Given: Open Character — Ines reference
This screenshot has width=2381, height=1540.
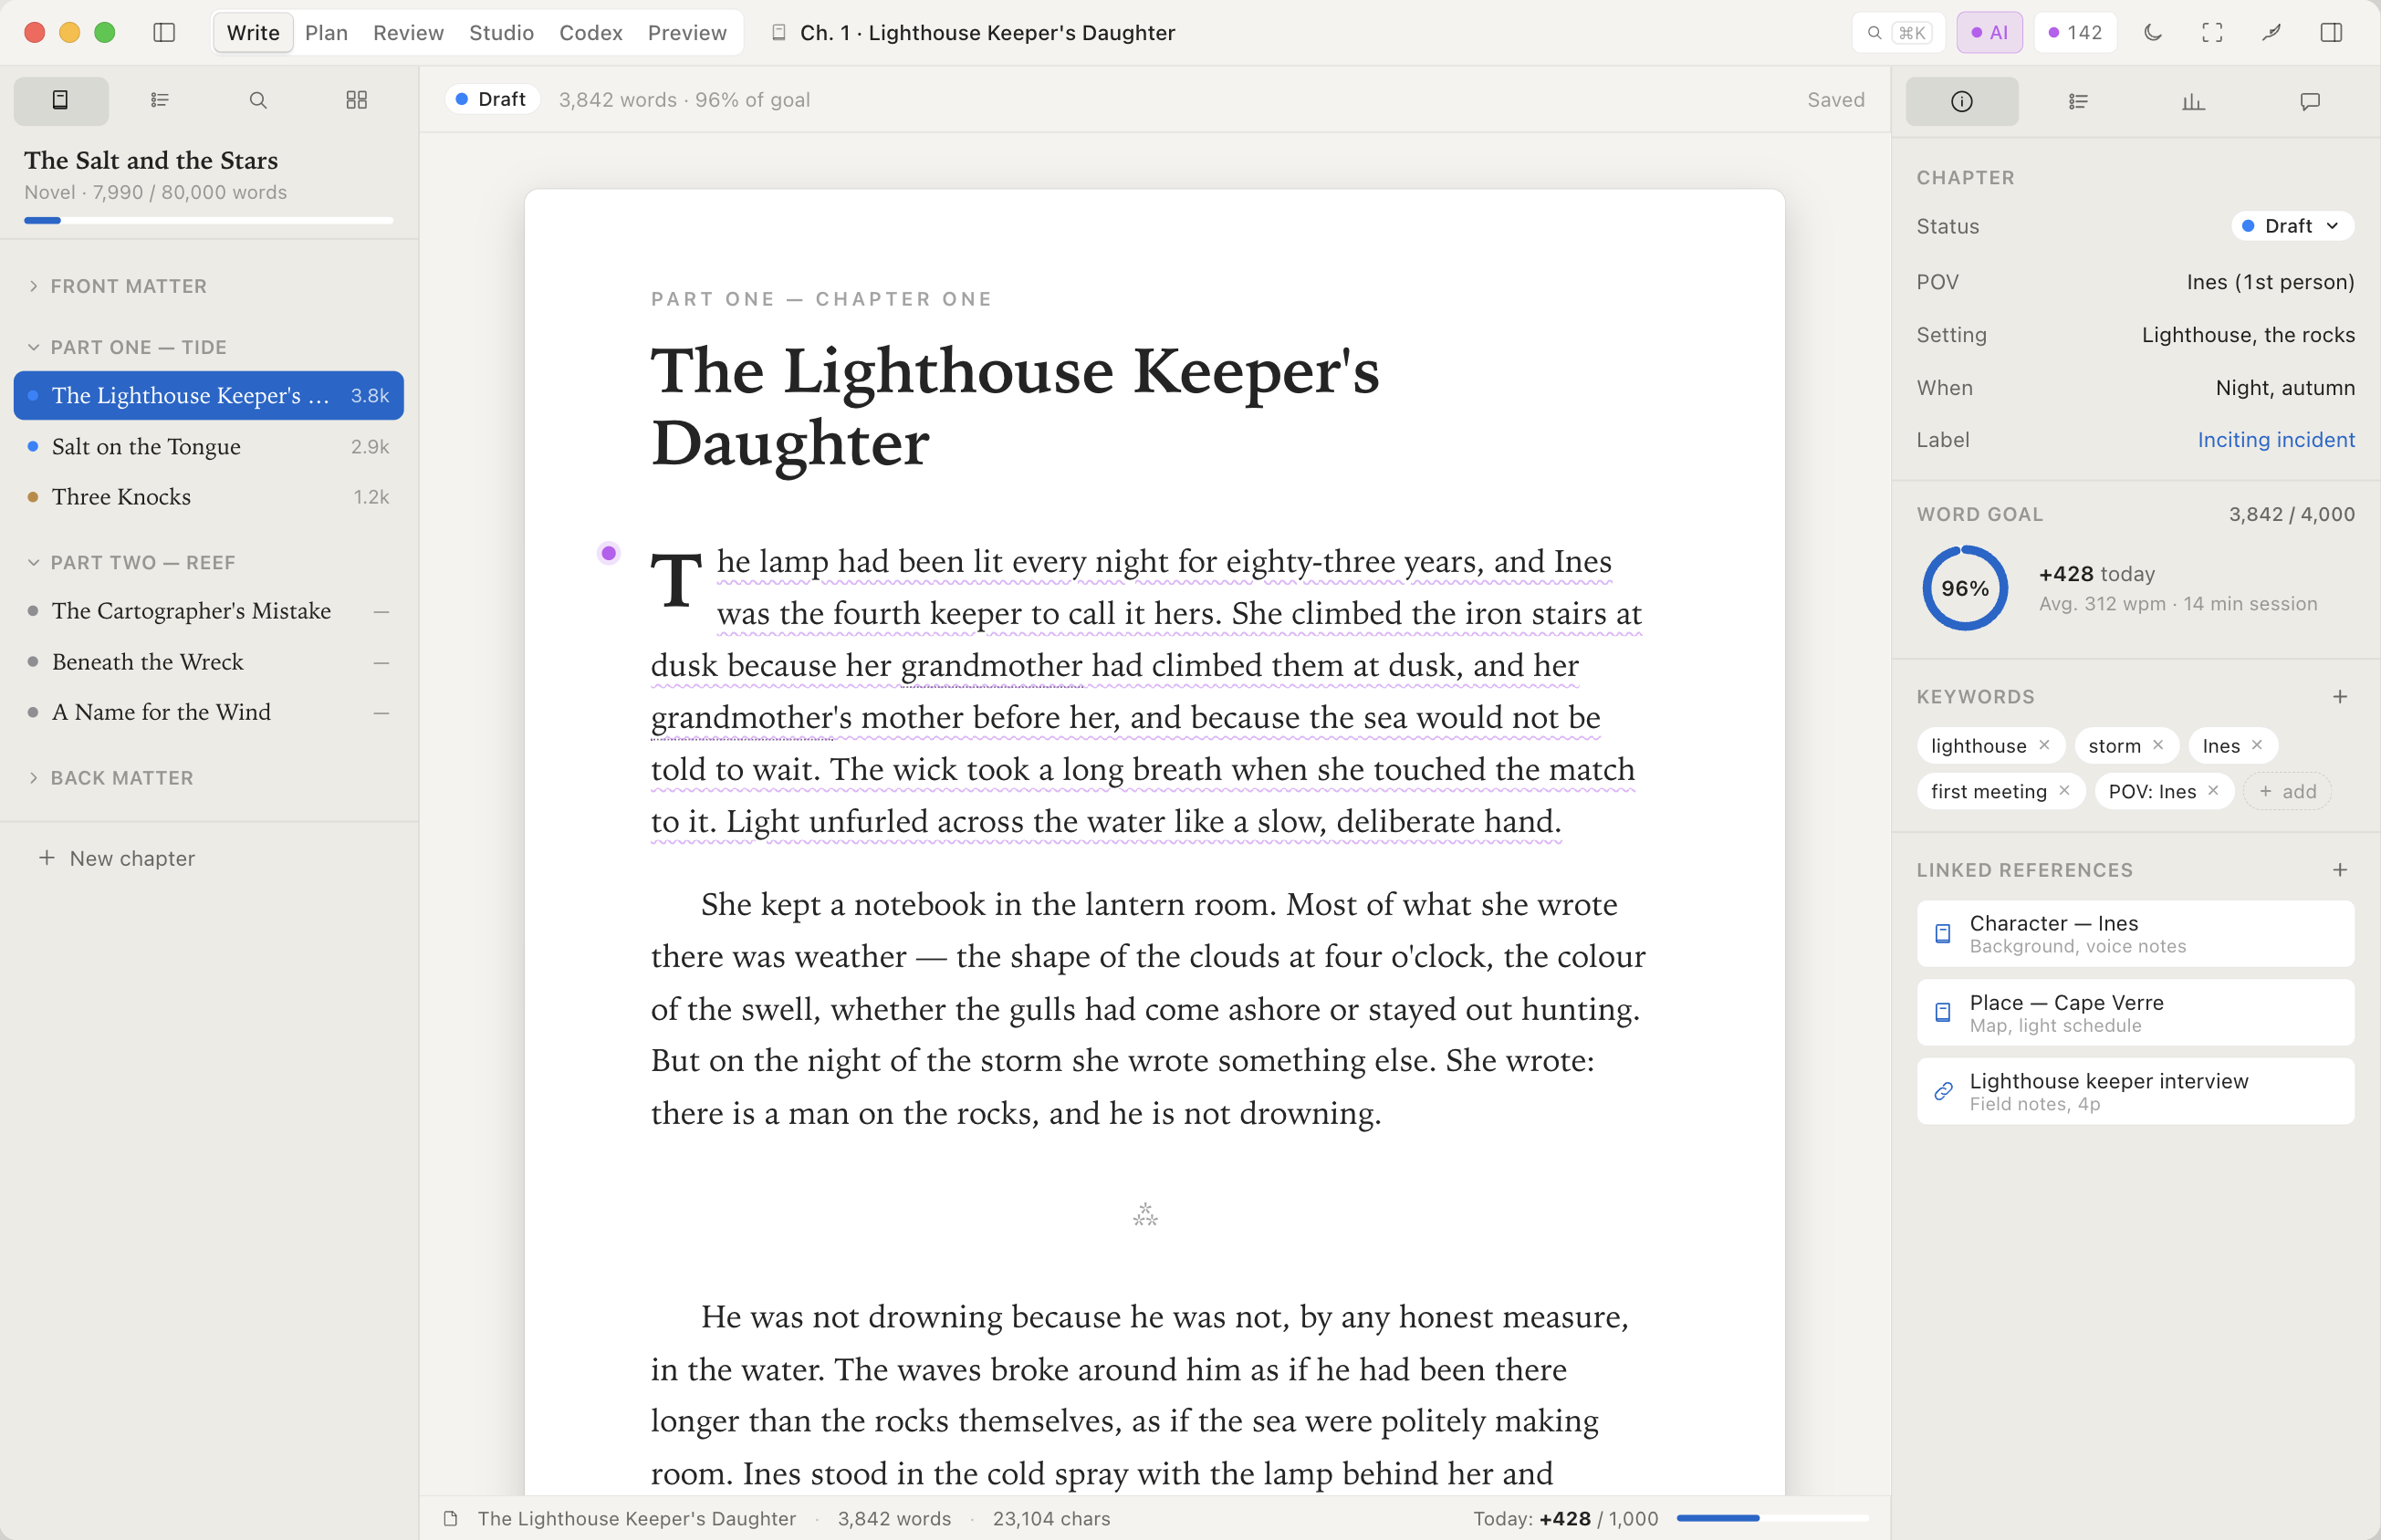Looking at the screenshot, I should pos(2135,933).
